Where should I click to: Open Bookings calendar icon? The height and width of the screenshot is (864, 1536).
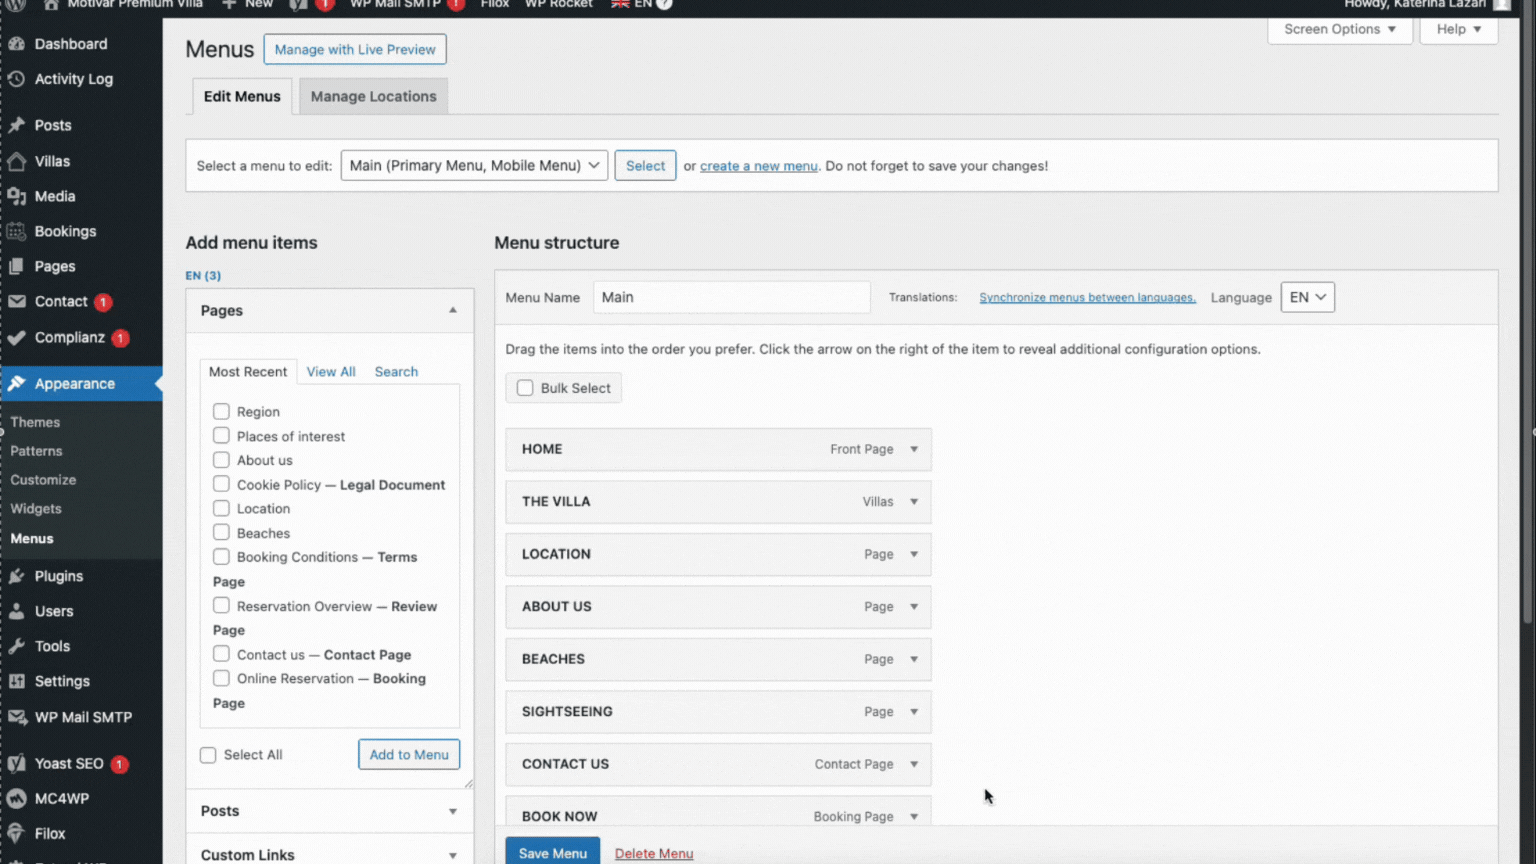[16, 231]
